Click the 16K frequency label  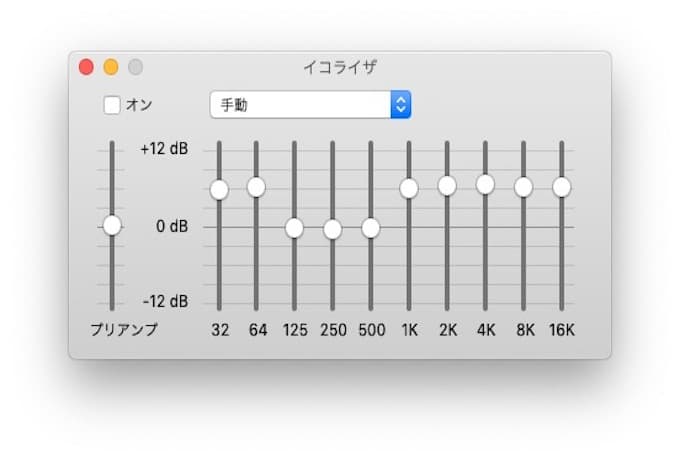point(562,330)
